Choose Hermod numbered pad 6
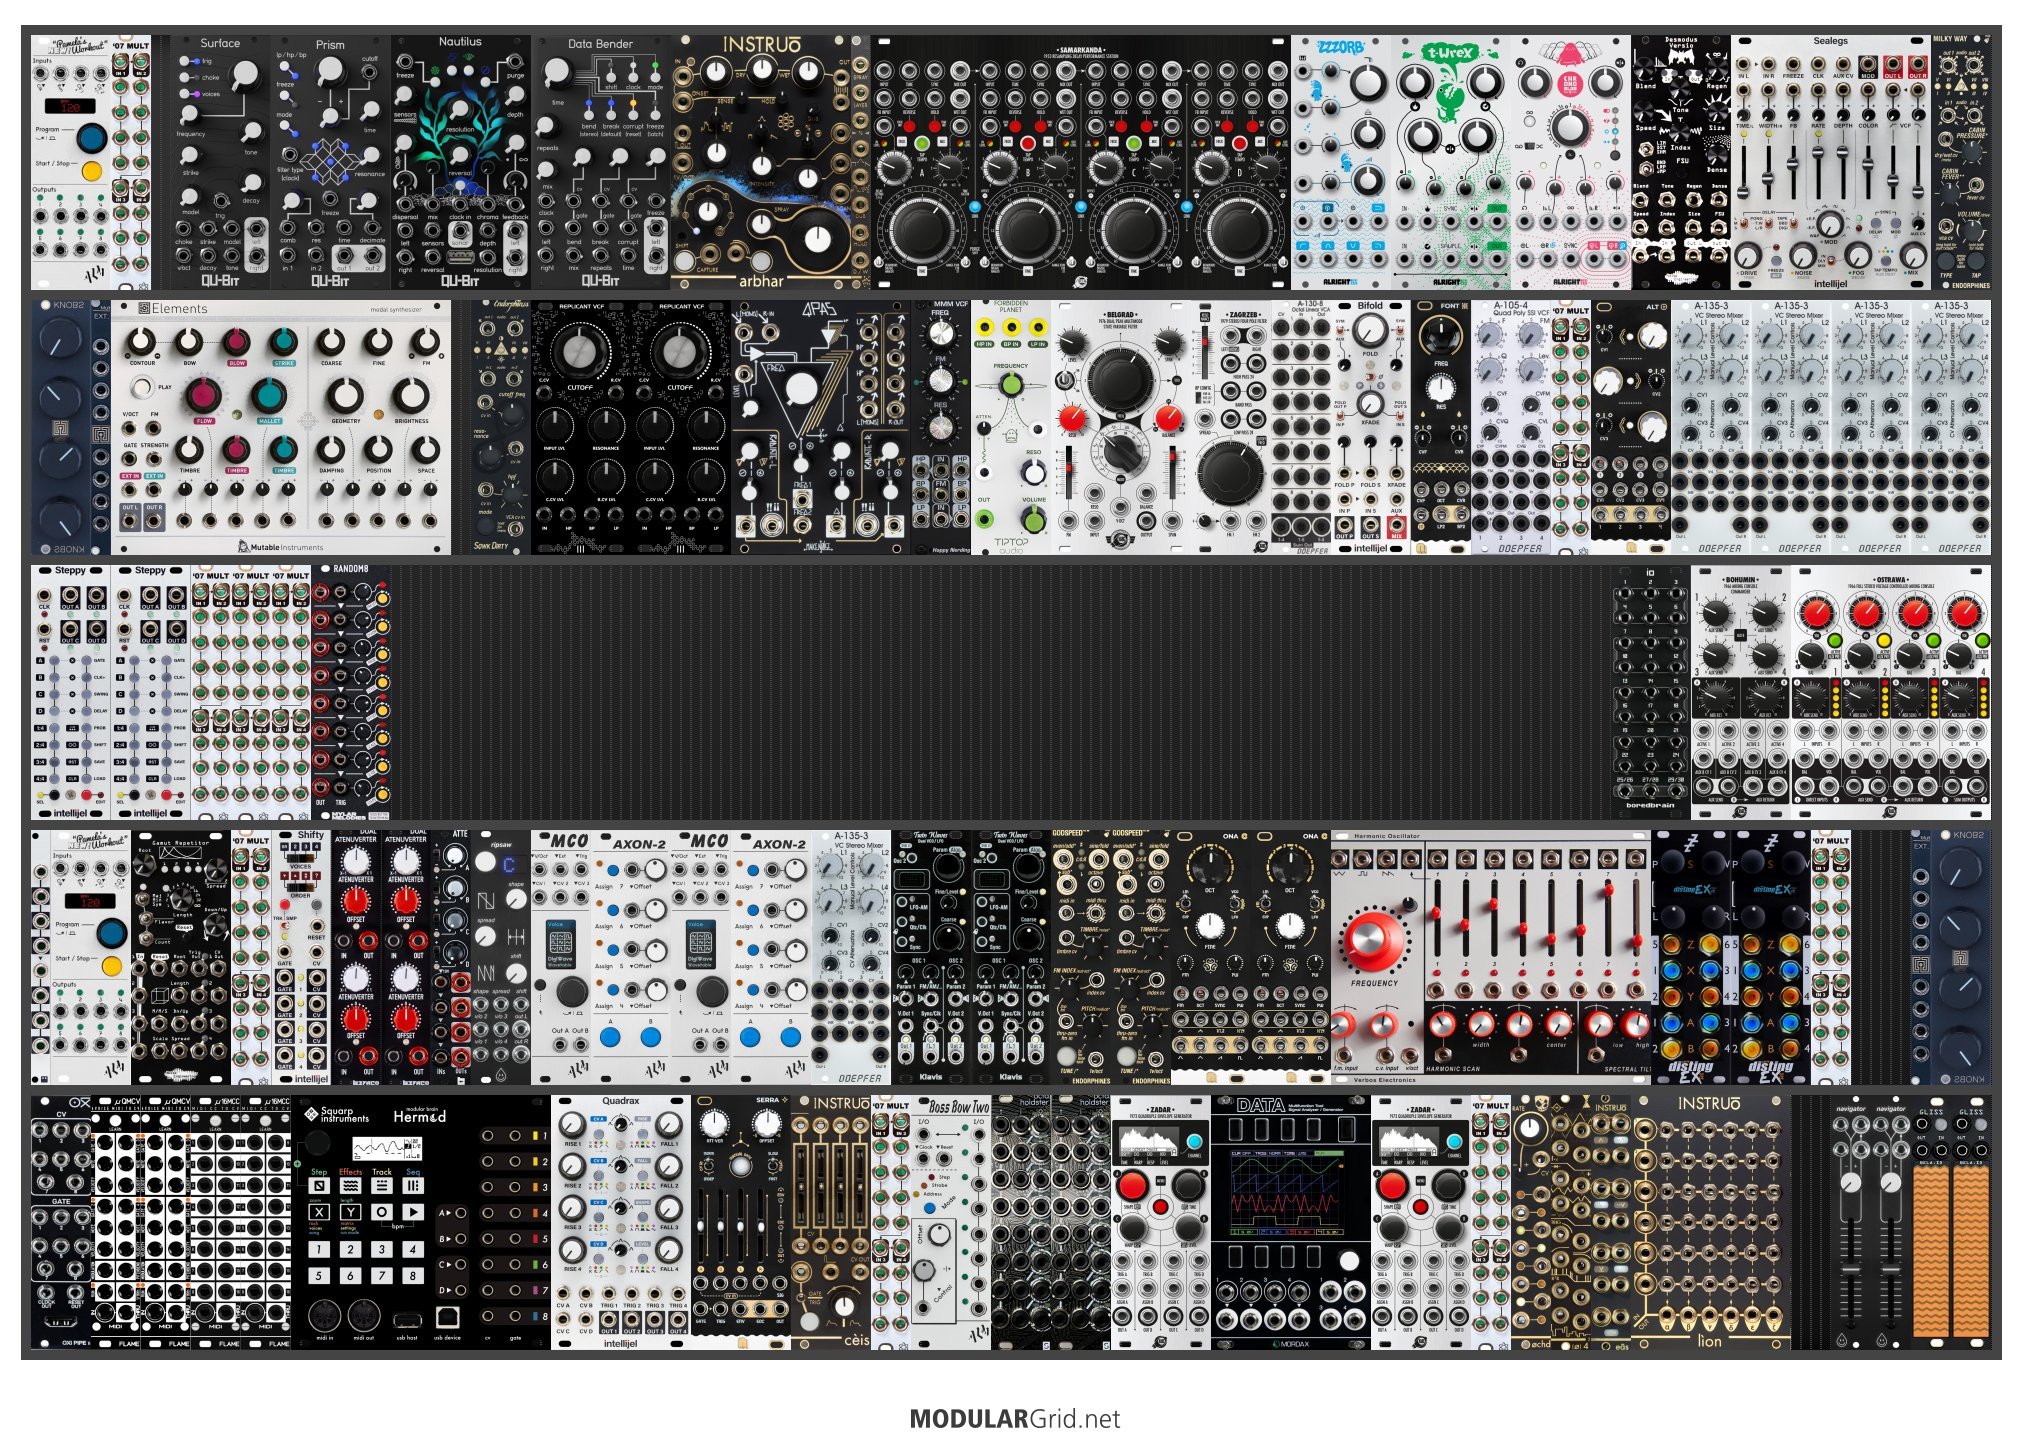Image resolution: width=2032 pixels, height=1440 pixels. point(351,1276)
